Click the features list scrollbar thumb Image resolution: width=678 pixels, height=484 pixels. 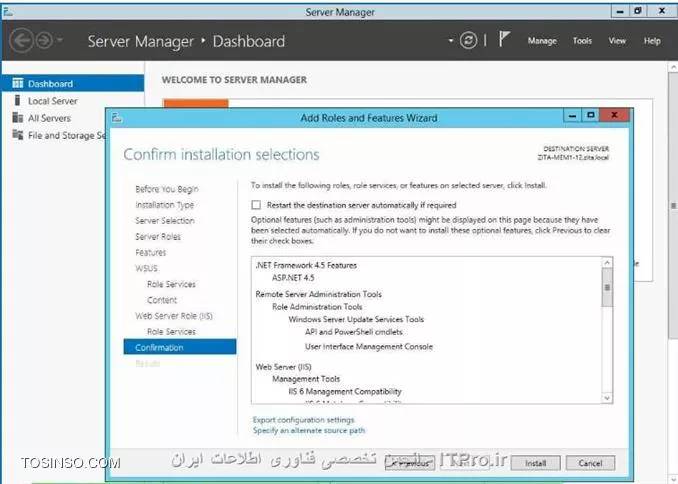[x=607, y=287]
